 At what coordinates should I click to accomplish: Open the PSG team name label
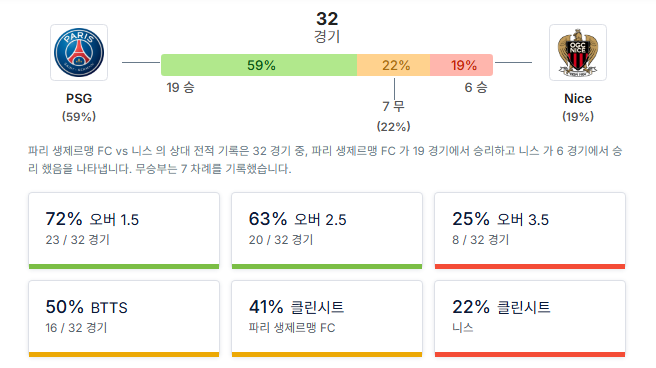tap(79, 99)
